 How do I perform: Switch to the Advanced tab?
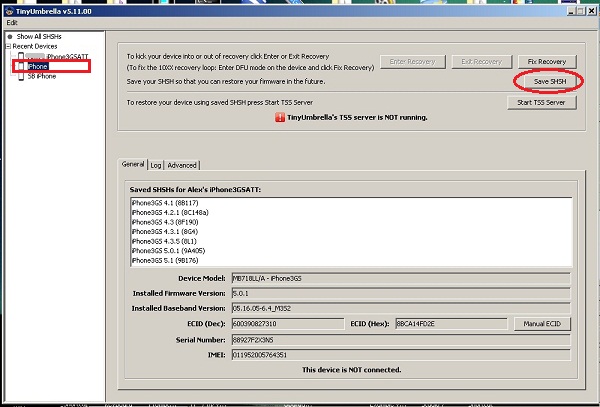(182, 165)
